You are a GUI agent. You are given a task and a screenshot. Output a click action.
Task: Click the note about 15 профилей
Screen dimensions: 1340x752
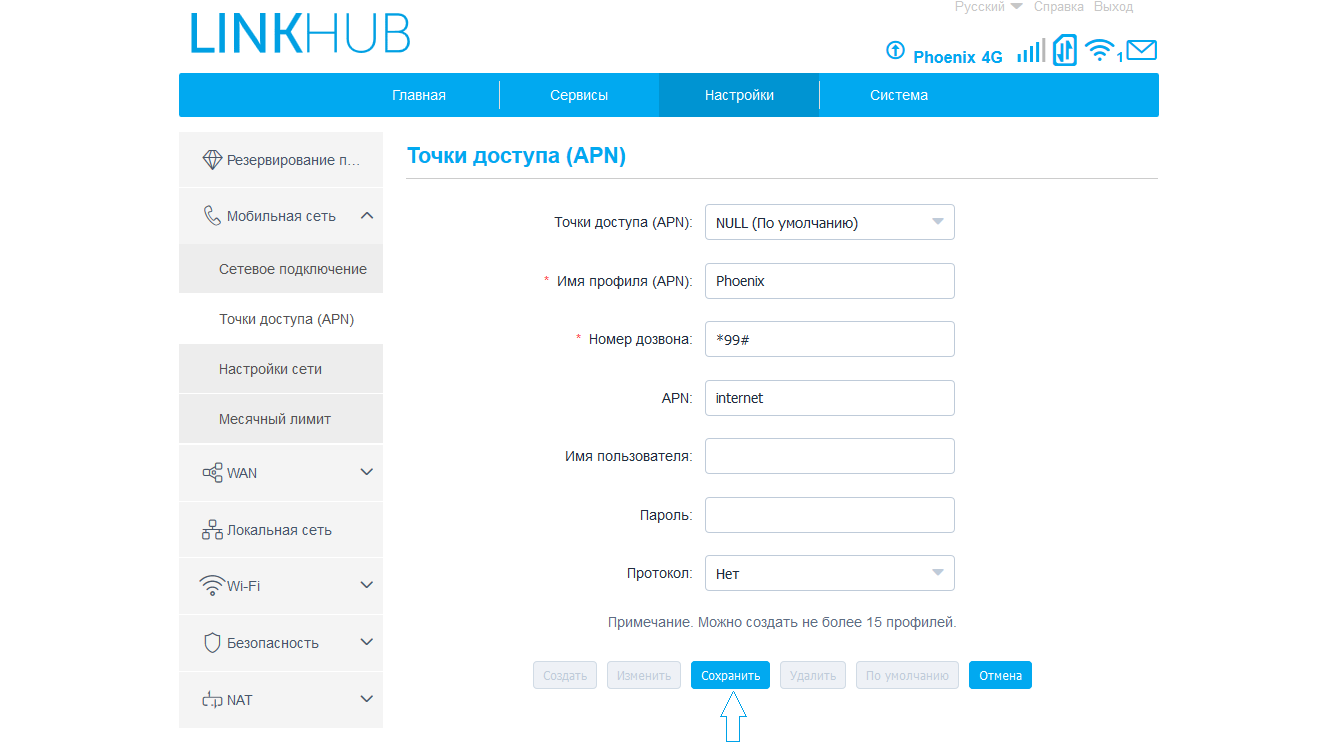pyautogui.click(x=782, y=622)
